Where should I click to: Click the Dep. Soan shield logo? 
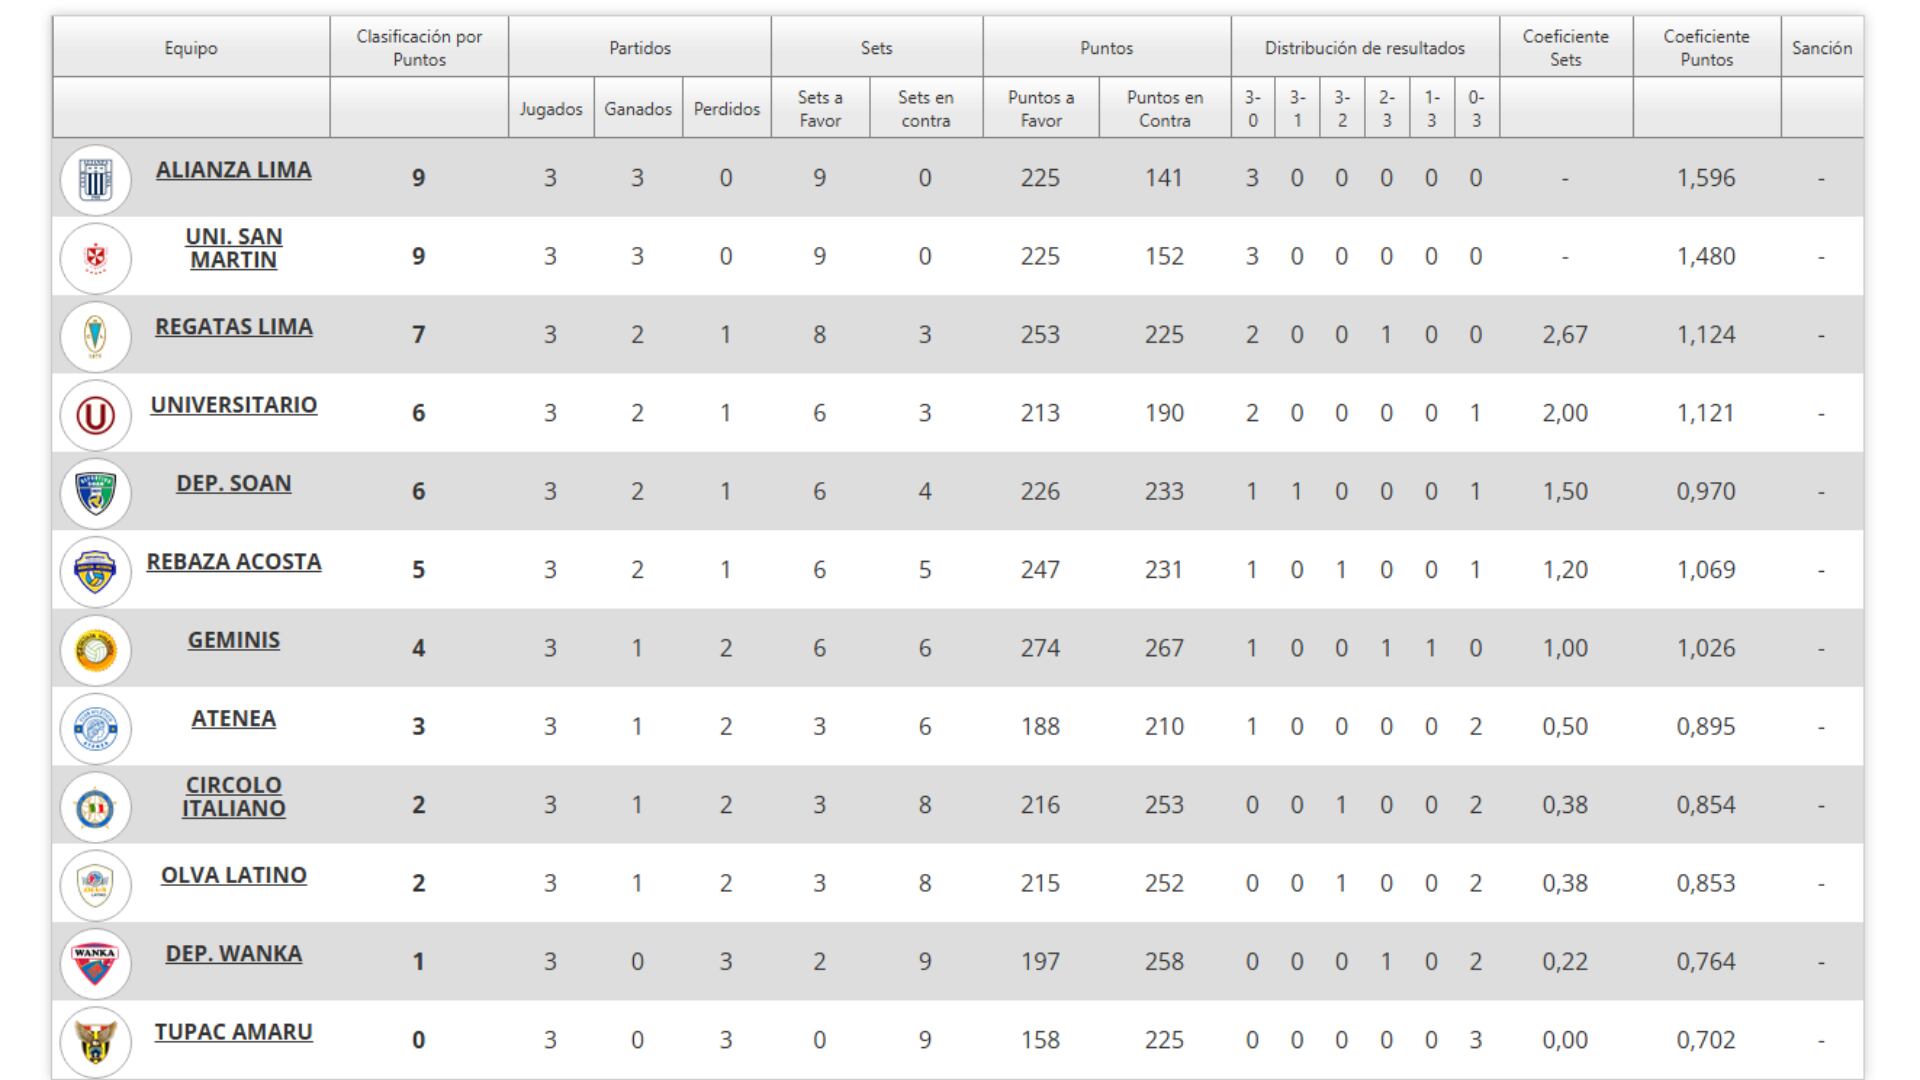(x=96, y=493)
